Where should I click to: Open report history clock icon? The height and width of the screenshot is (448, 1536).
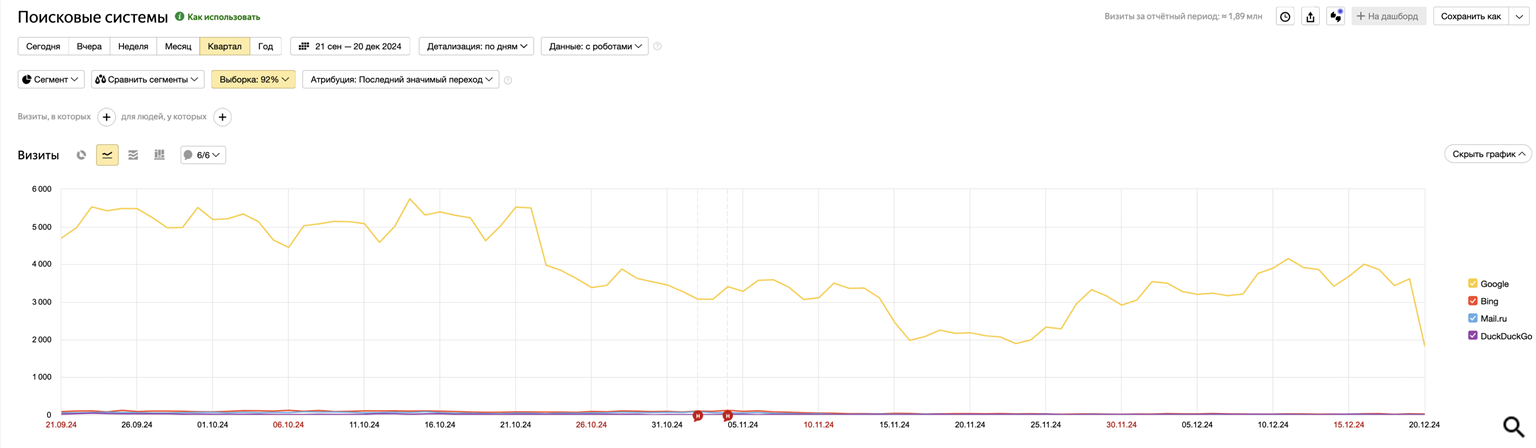(x=1285, y=16)
